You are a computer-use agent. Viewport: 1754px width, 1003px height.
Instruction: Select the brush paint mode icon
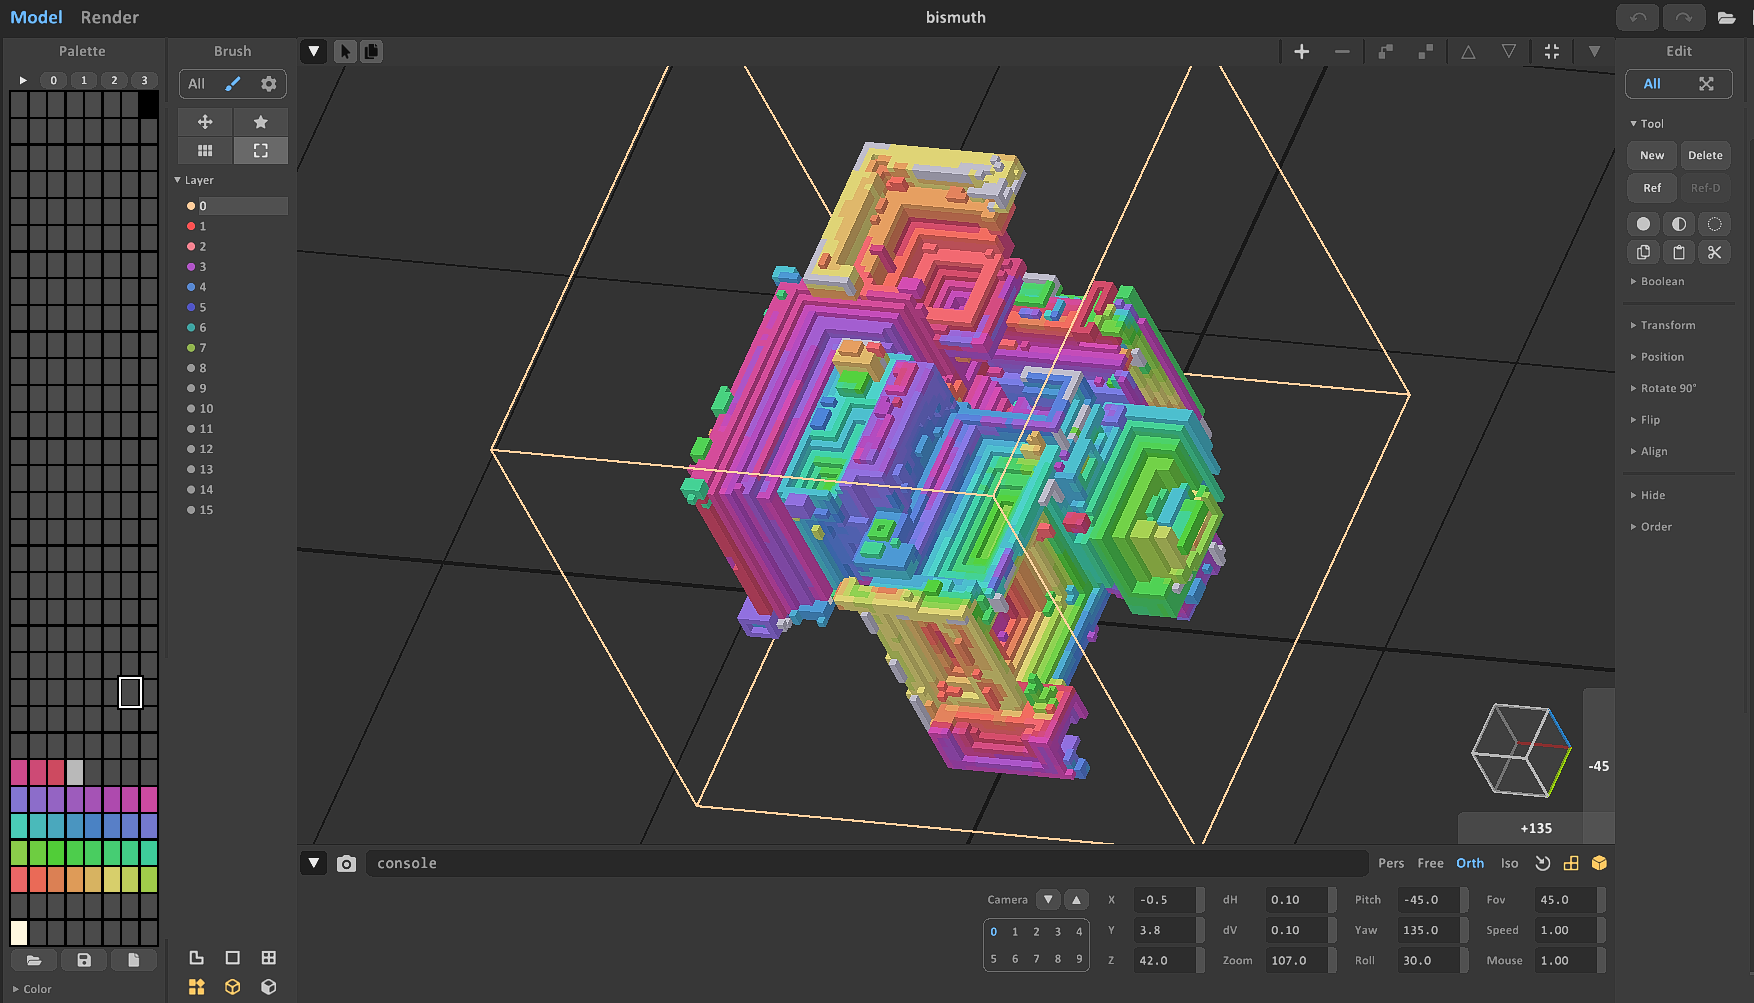click(233, 84)
